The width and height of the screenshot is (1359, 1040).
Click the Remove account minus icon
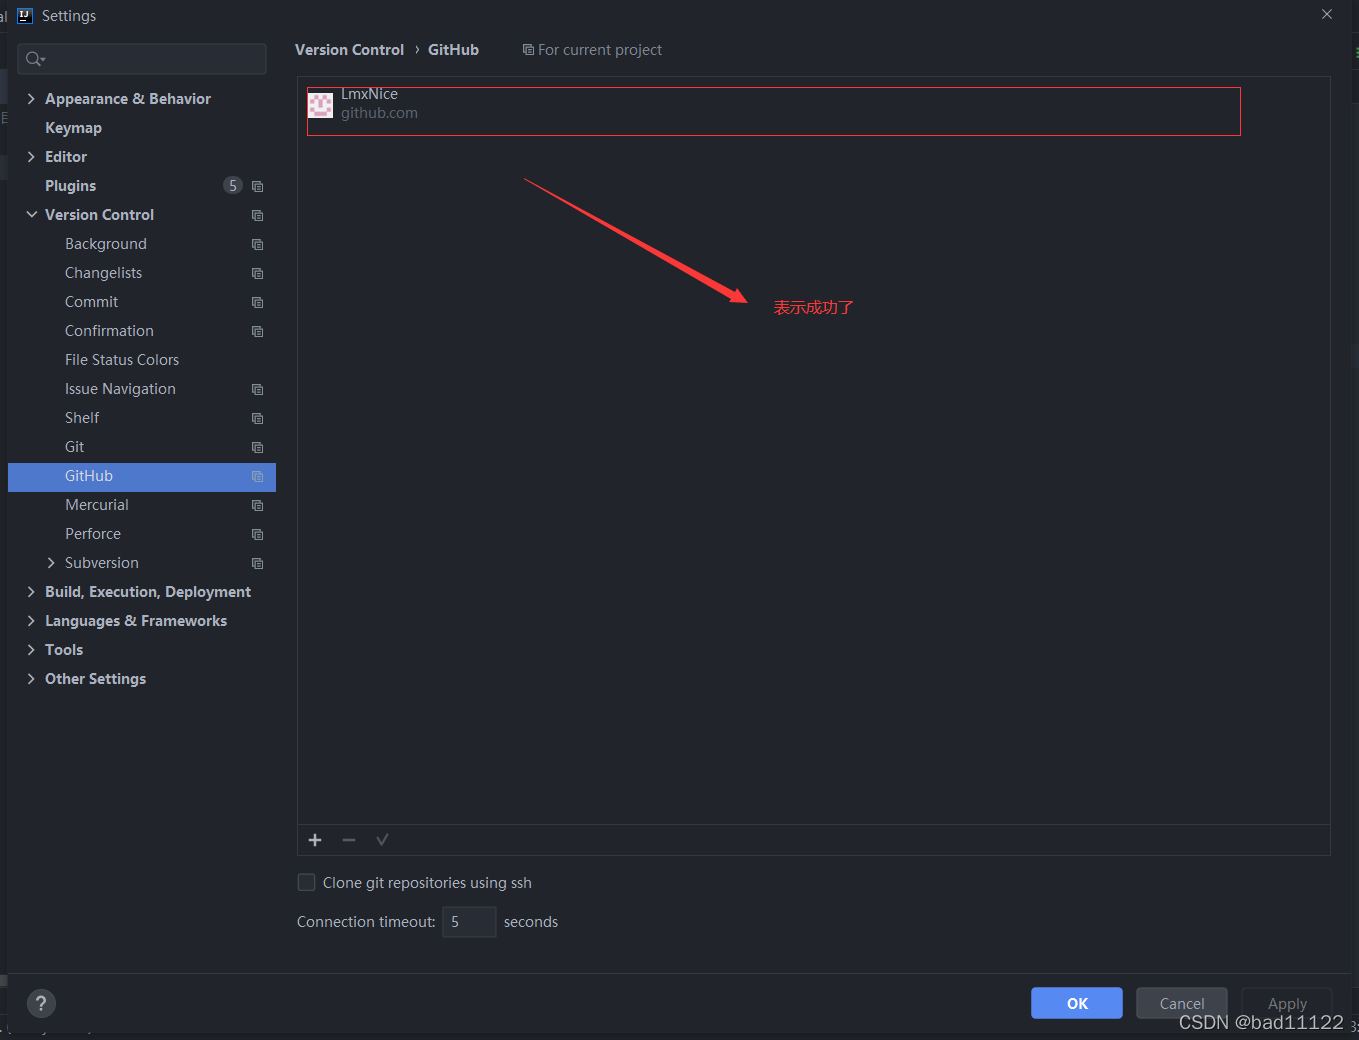point(349,840)
